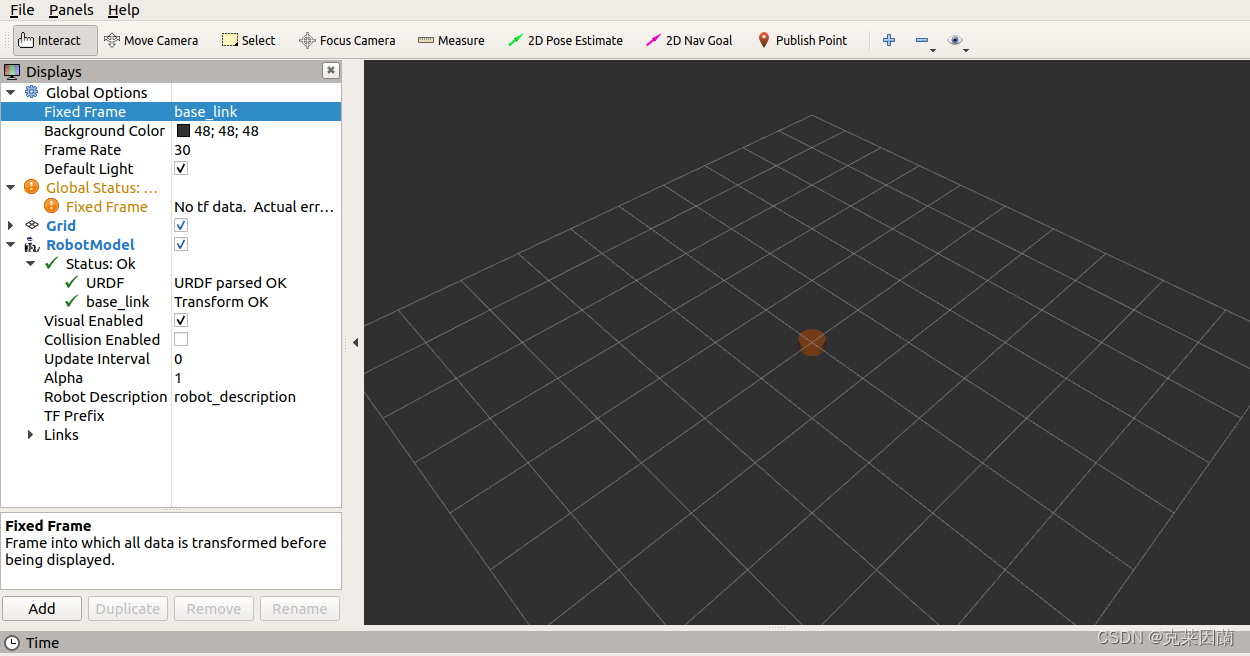Click the green check beside base_link
Image resolution: width=1250 pixels, height=656 pixels.
(x=72, y=301)
